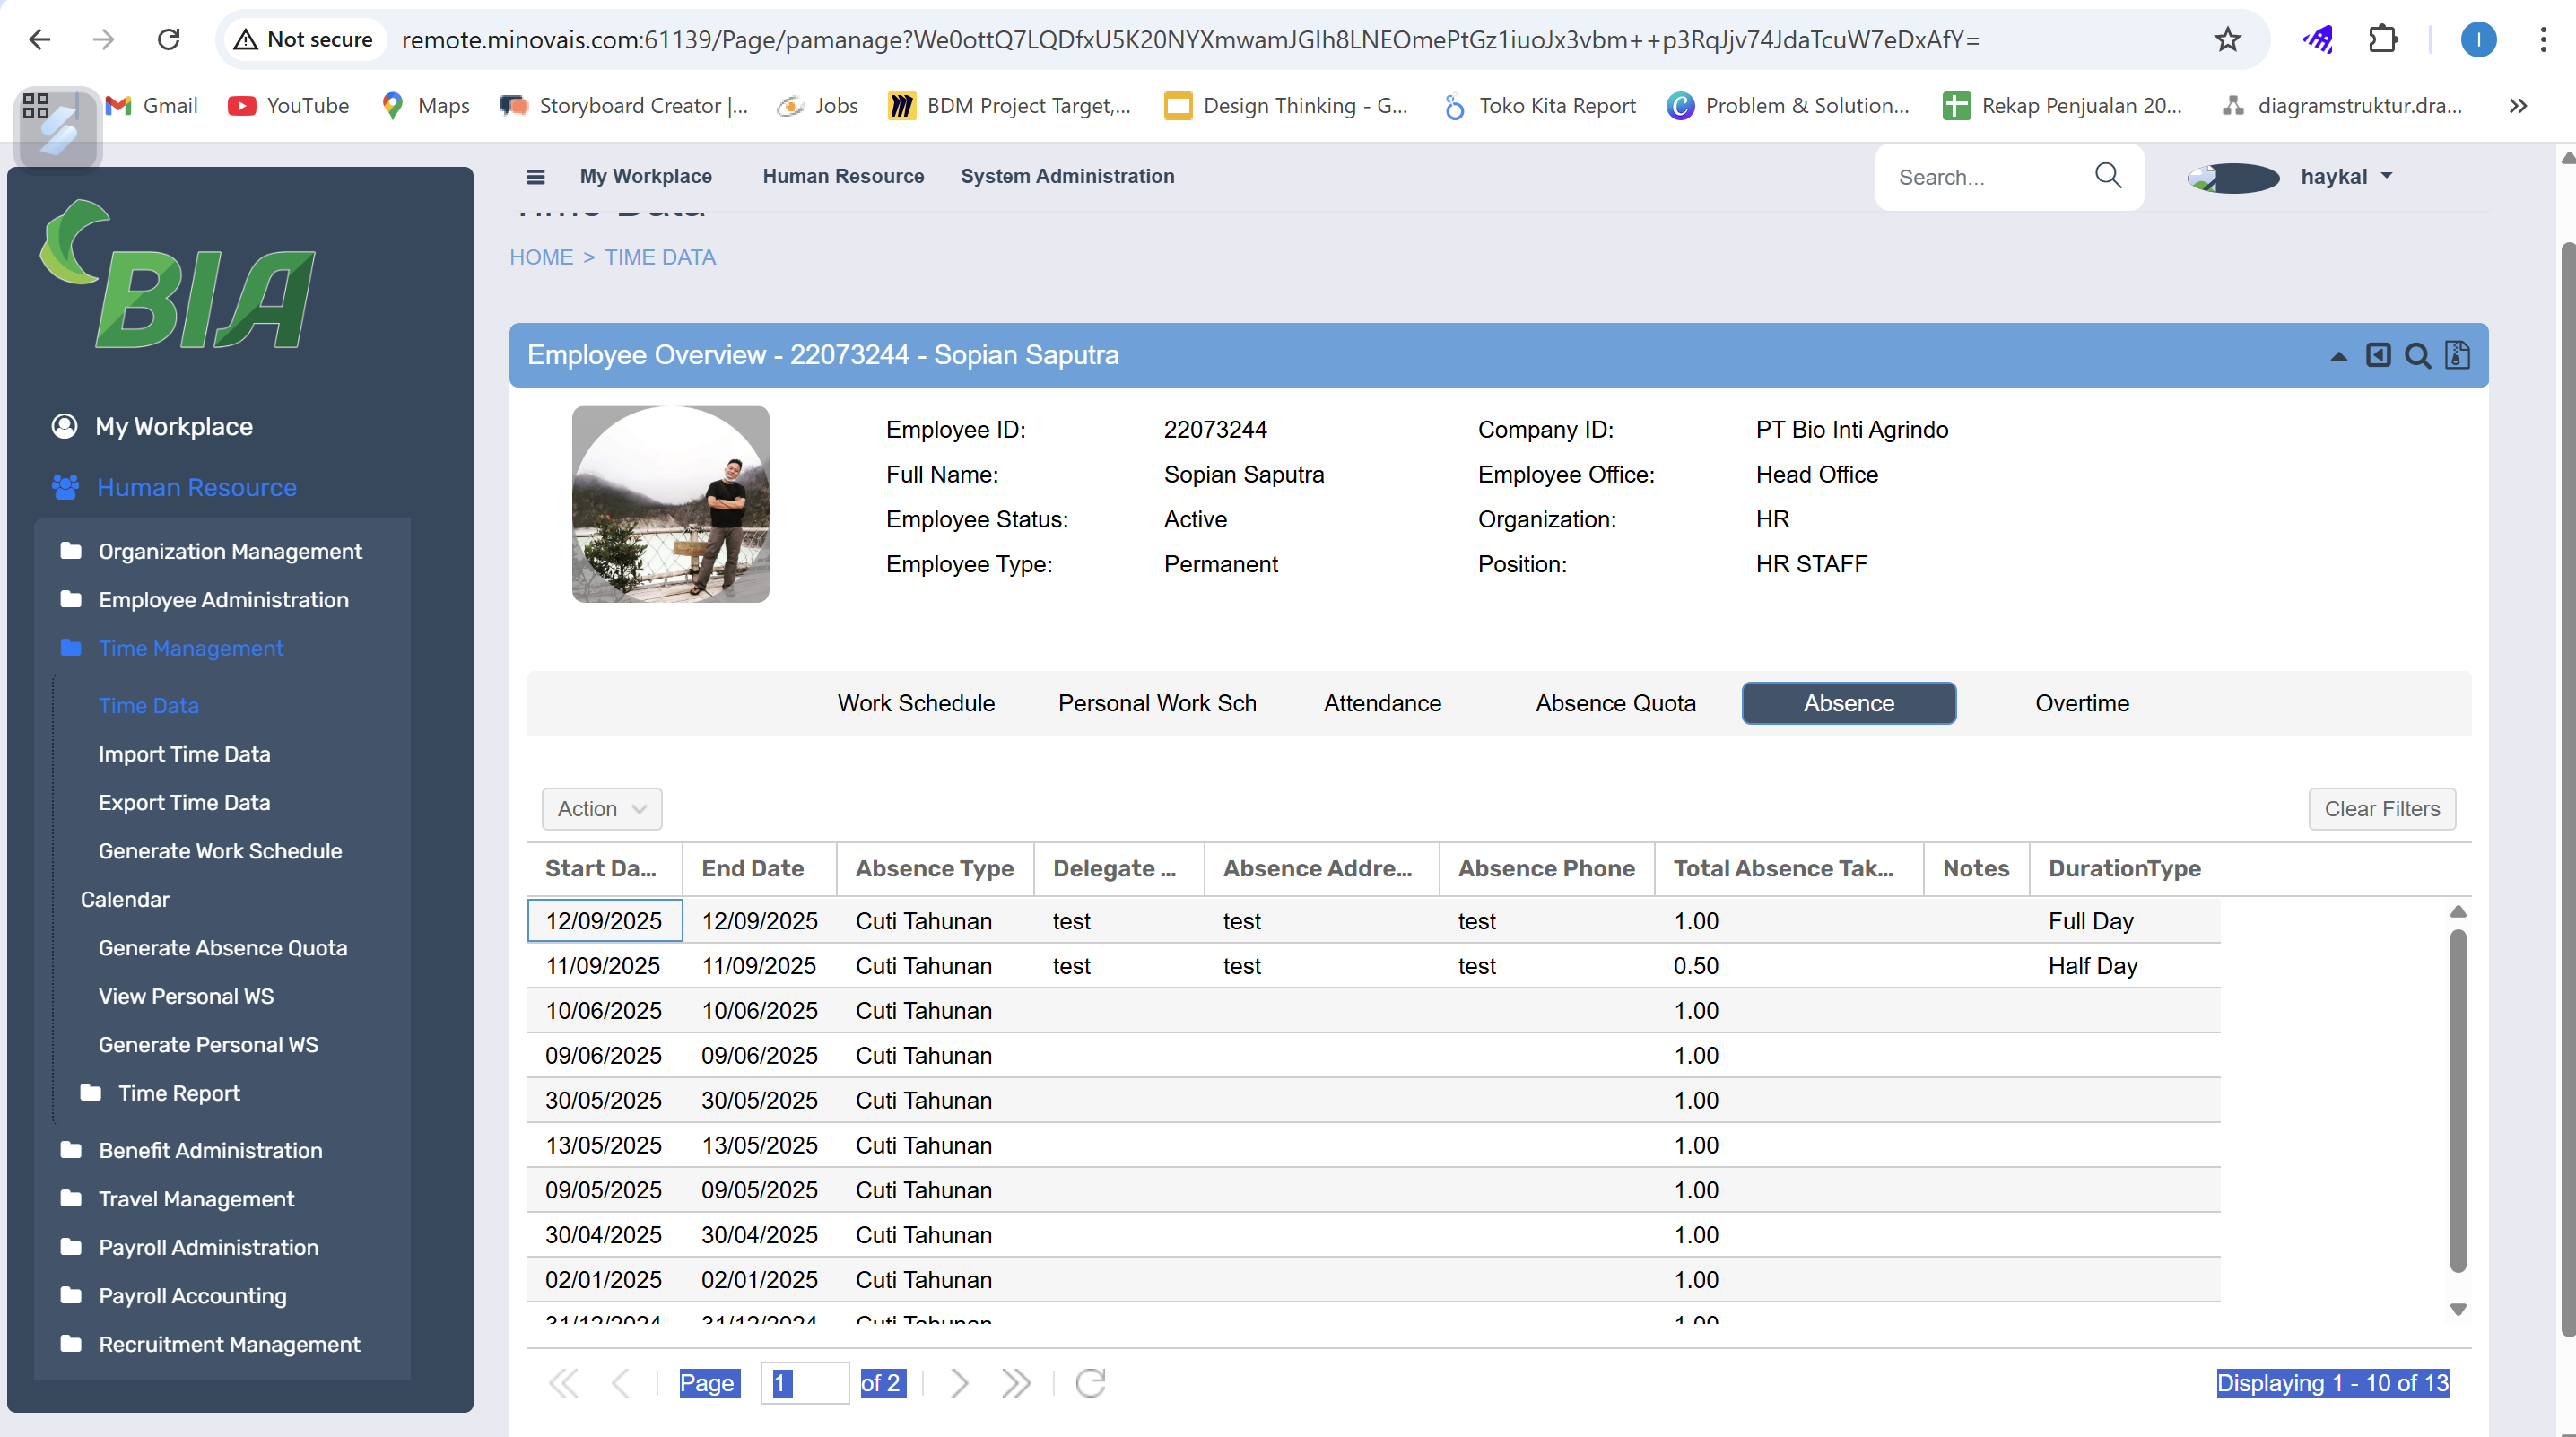Switch to Work Schedule tab

916,703
